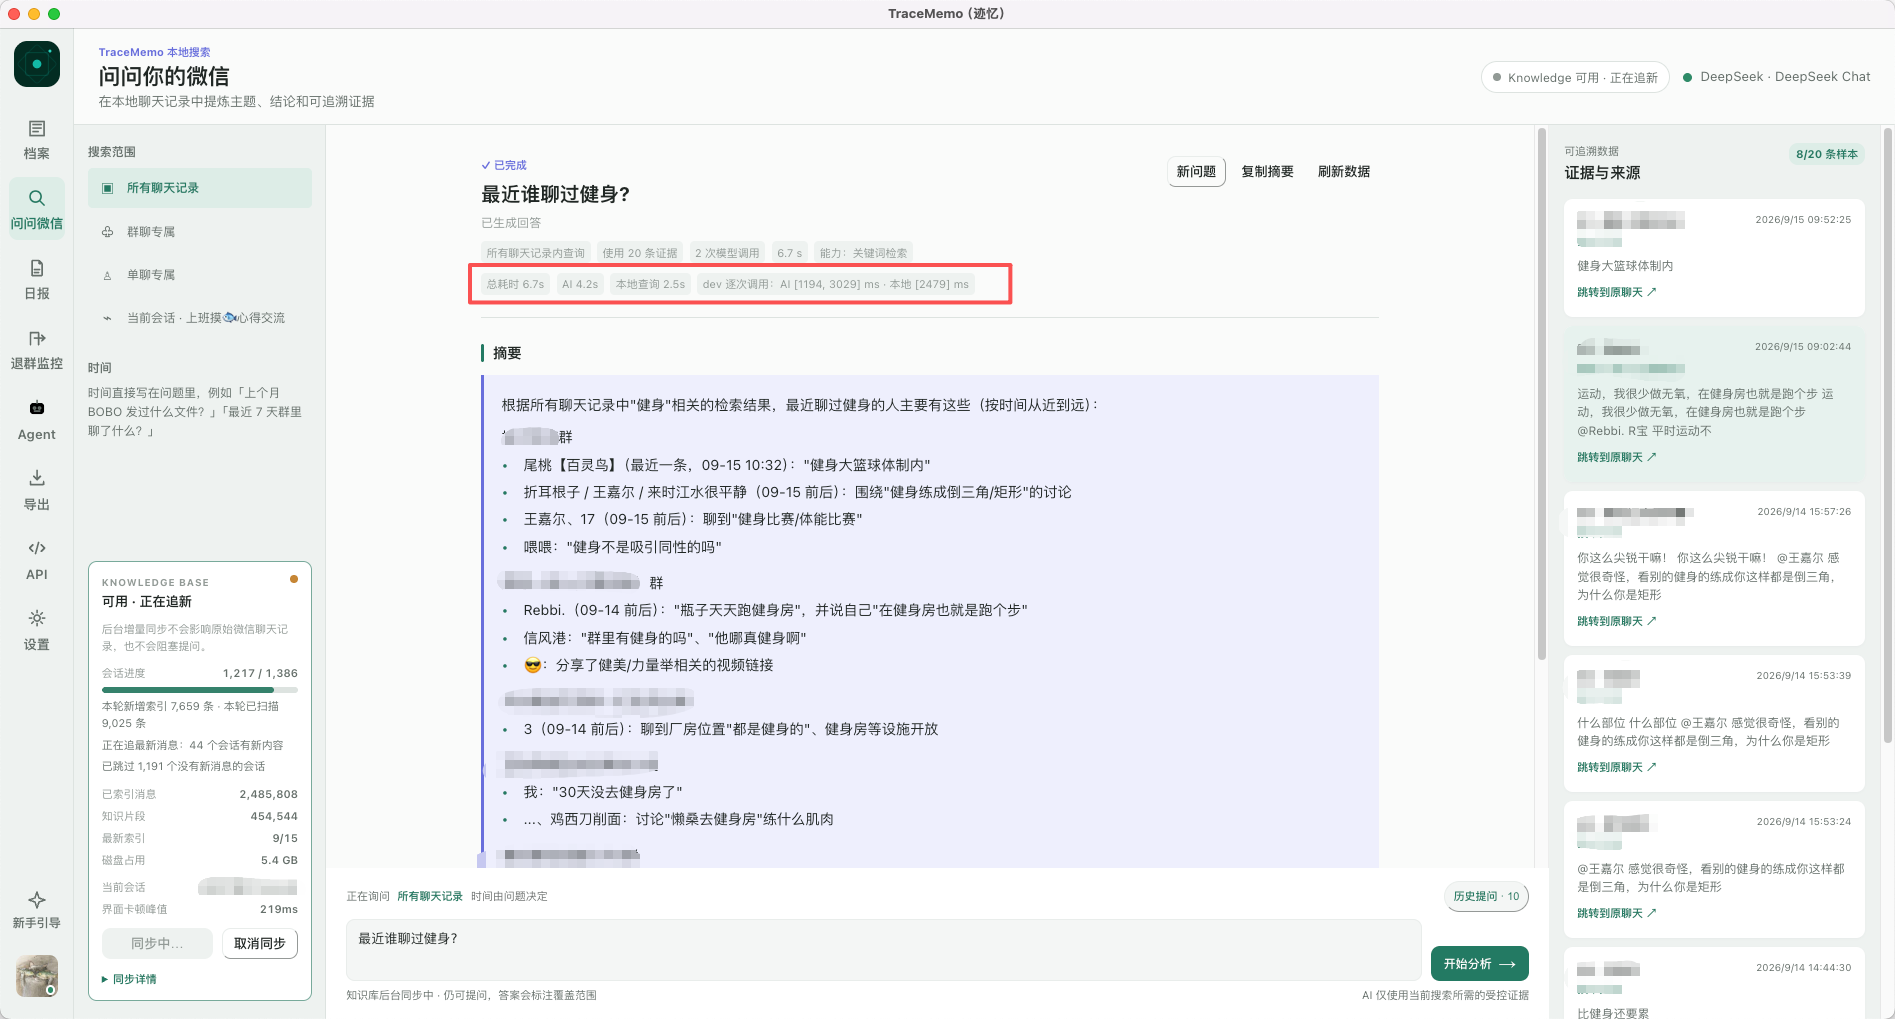Click 能力: 关键词检索 tag
1895x1019 pixels.
tap(864, 253)
